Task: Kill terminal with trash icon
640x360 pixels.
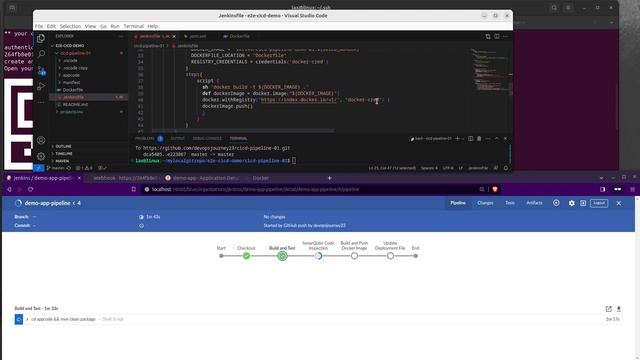Action: tap(479, 138)
